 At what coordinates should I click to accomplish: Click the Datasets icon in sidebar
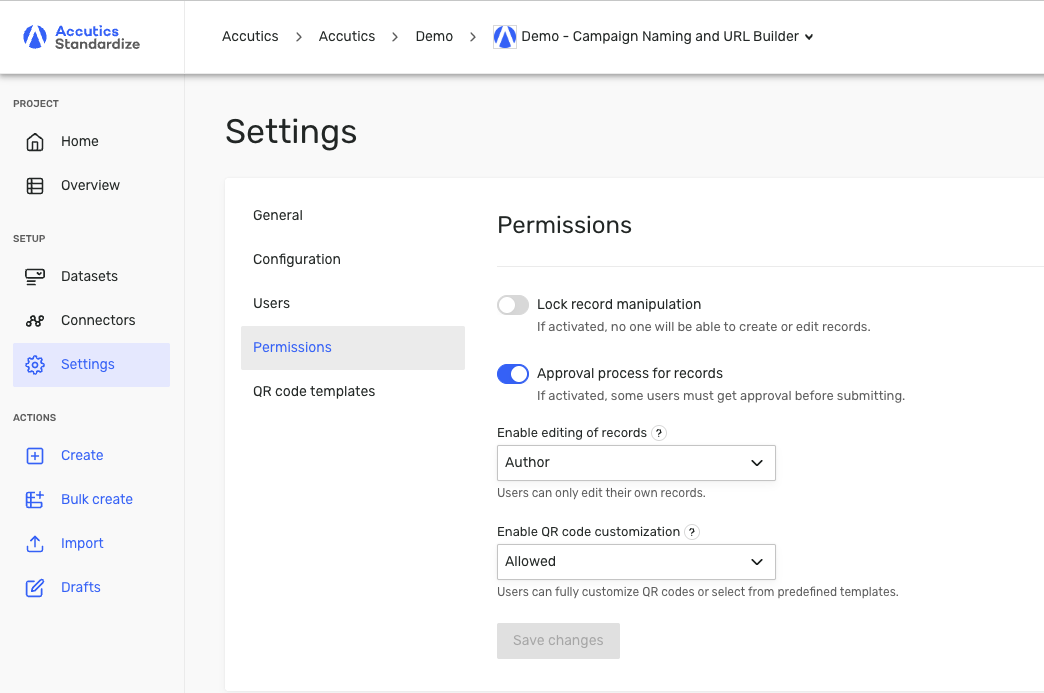click(x=35, y=277)
